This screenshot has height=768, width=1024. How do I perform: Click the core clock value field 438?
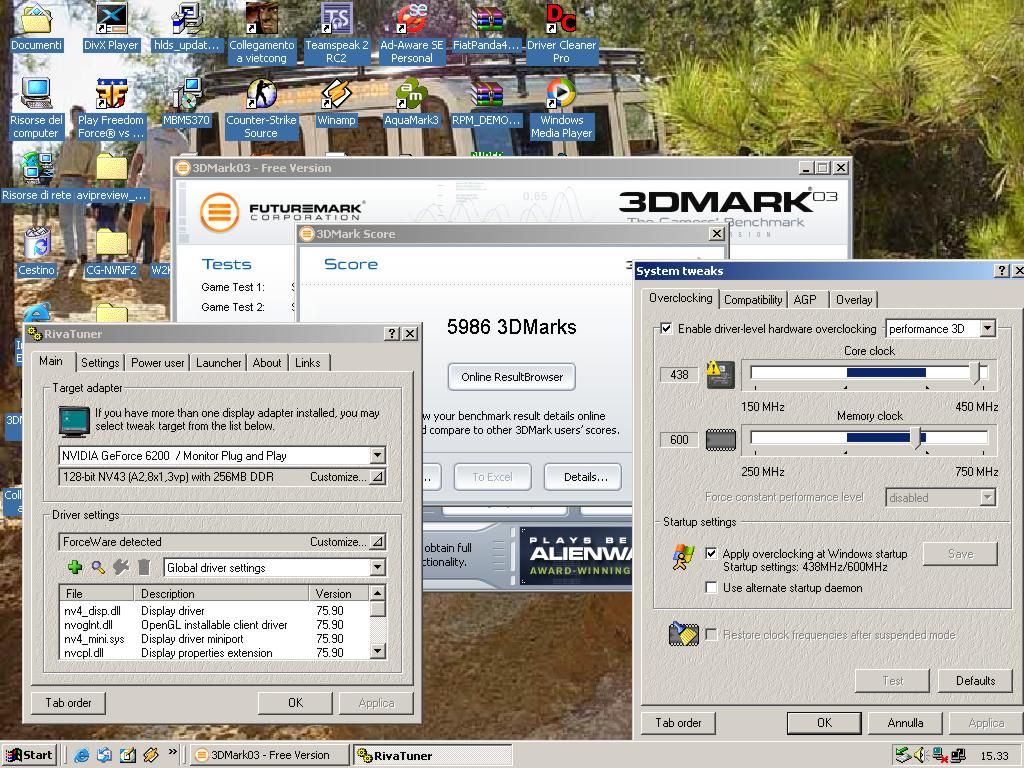pos(679,374)
